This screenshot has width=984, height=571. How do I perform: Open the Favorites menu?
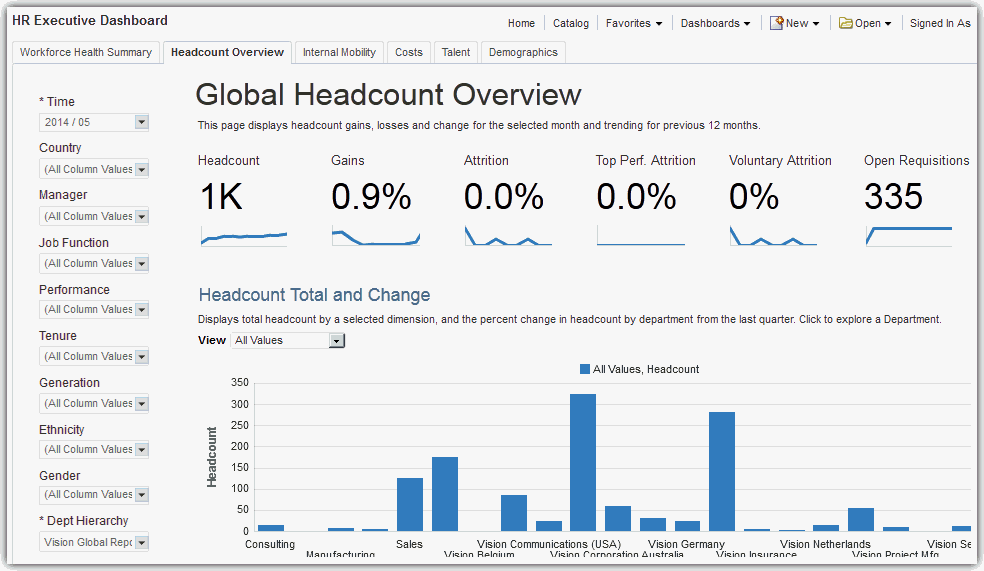tap(633, 23)
